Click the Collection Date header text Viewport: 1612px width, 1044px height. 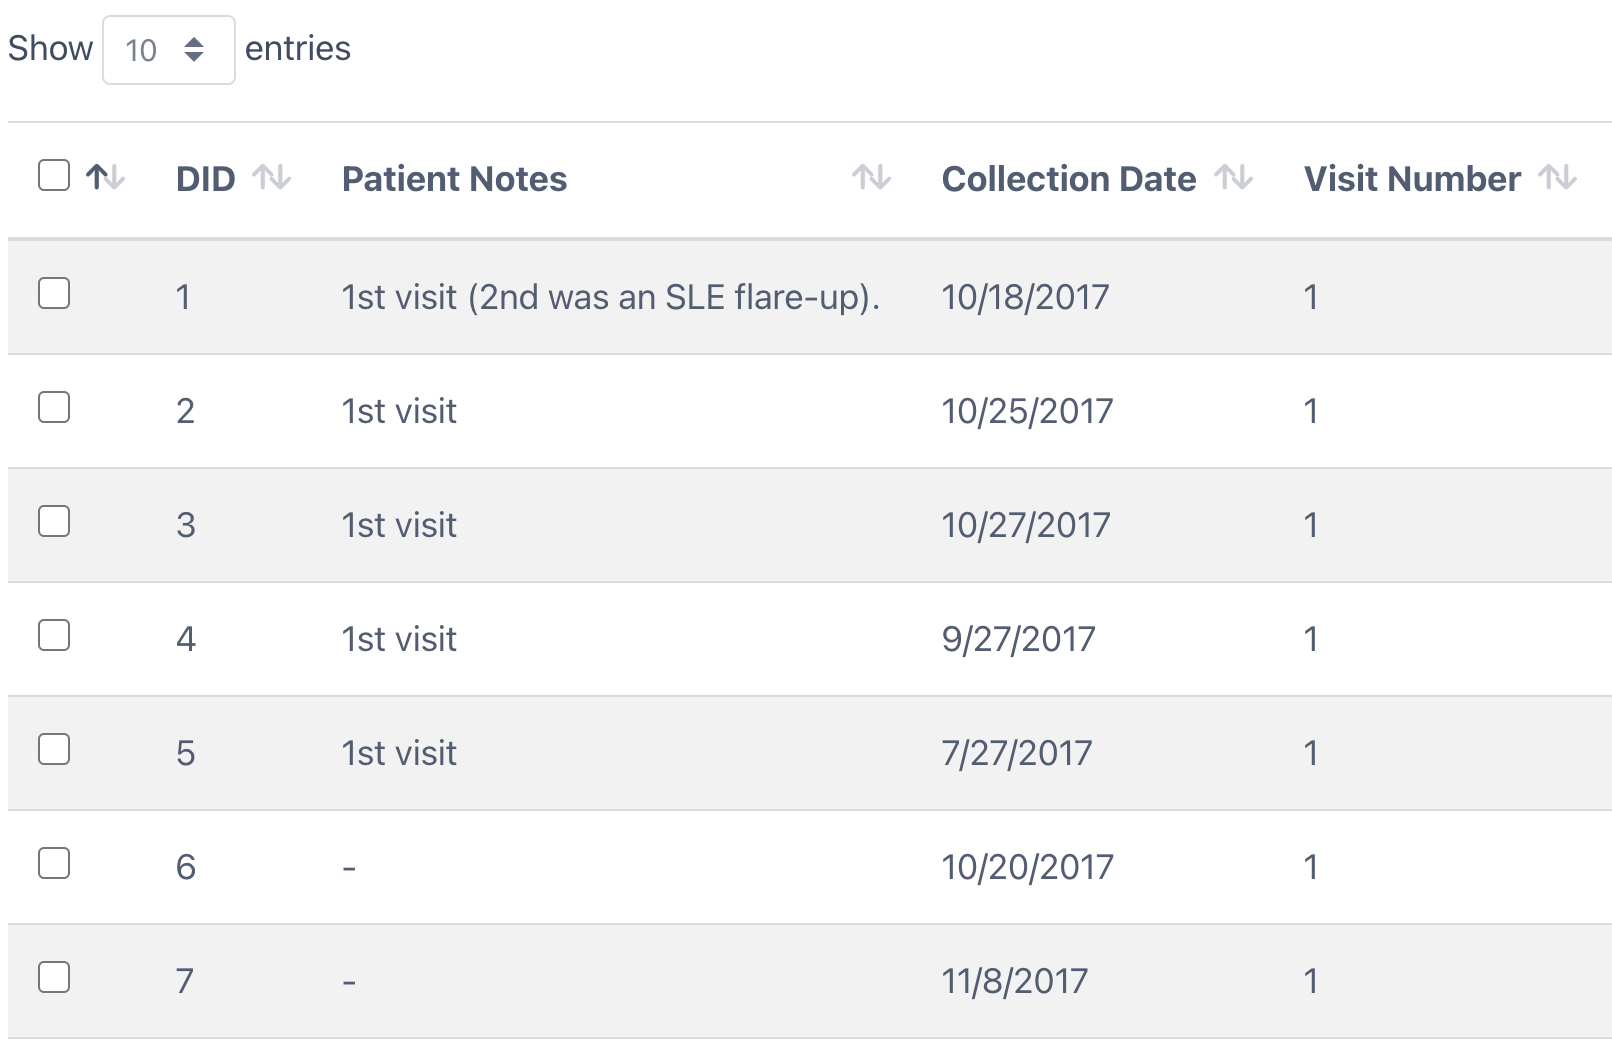(1069, 179)
